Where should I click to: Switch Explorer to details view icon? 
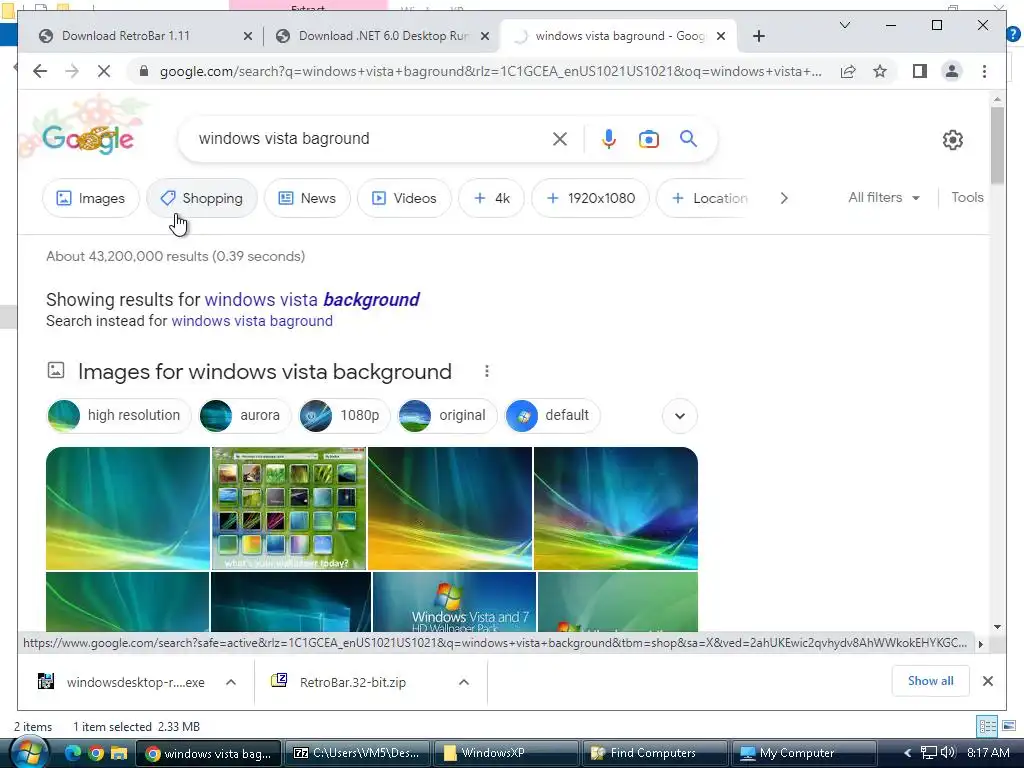coord(987,726)
